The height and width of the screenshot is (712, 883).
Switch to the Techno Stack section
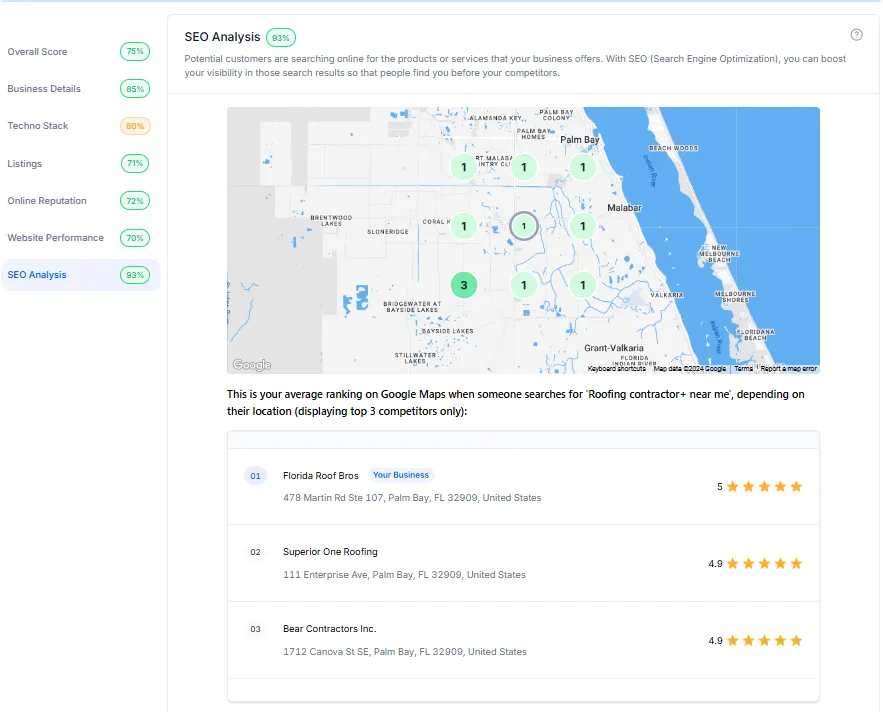[79, 126]
